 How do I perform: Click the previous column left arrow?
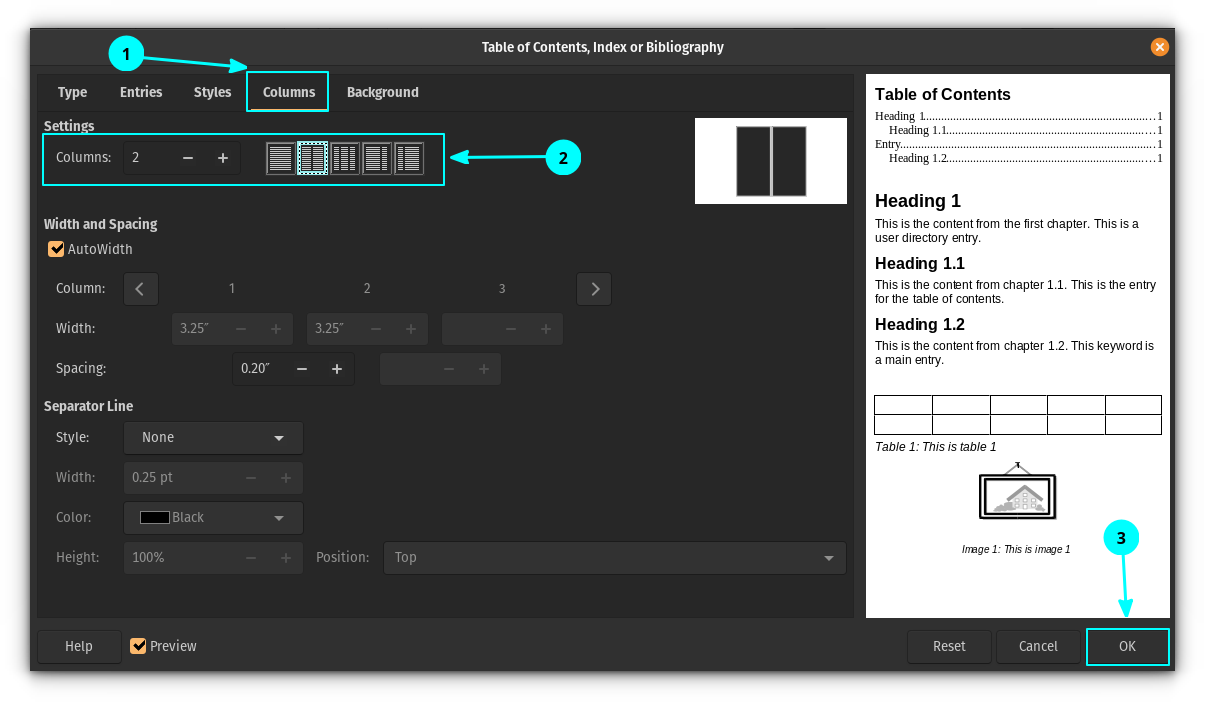140,289
